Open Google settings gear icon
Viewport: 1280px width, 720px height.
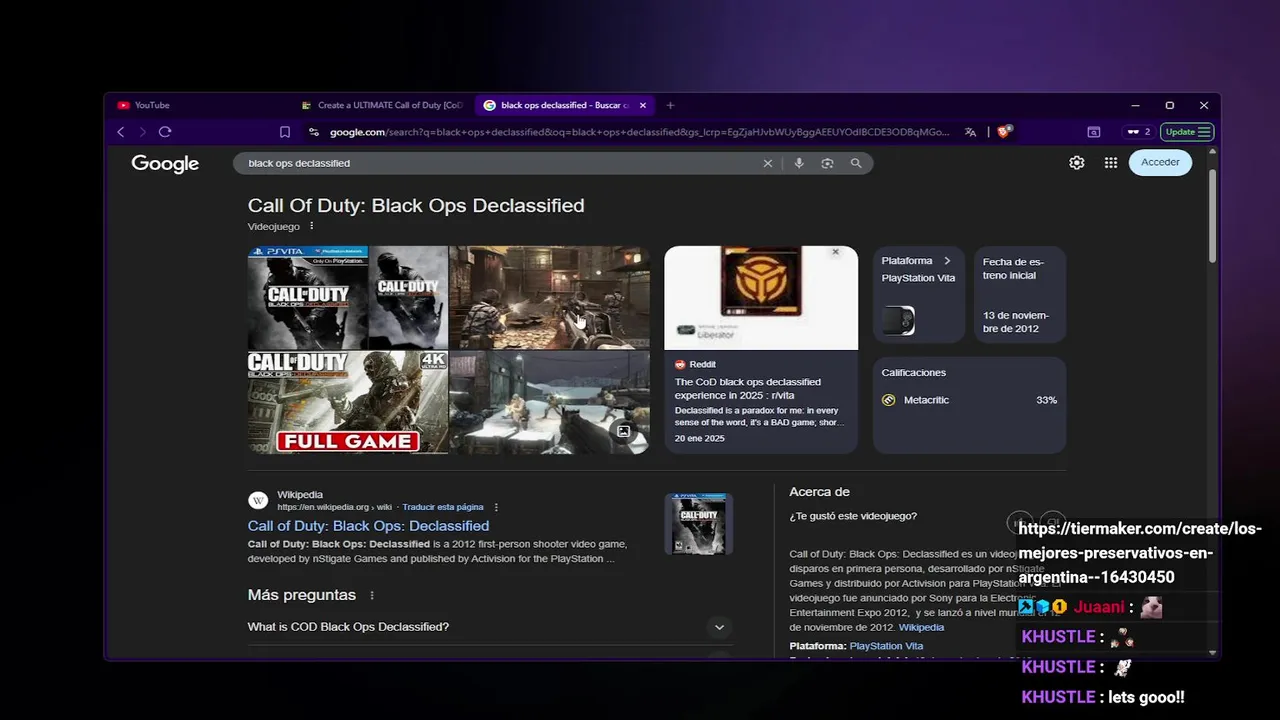tap(1077, 162)
